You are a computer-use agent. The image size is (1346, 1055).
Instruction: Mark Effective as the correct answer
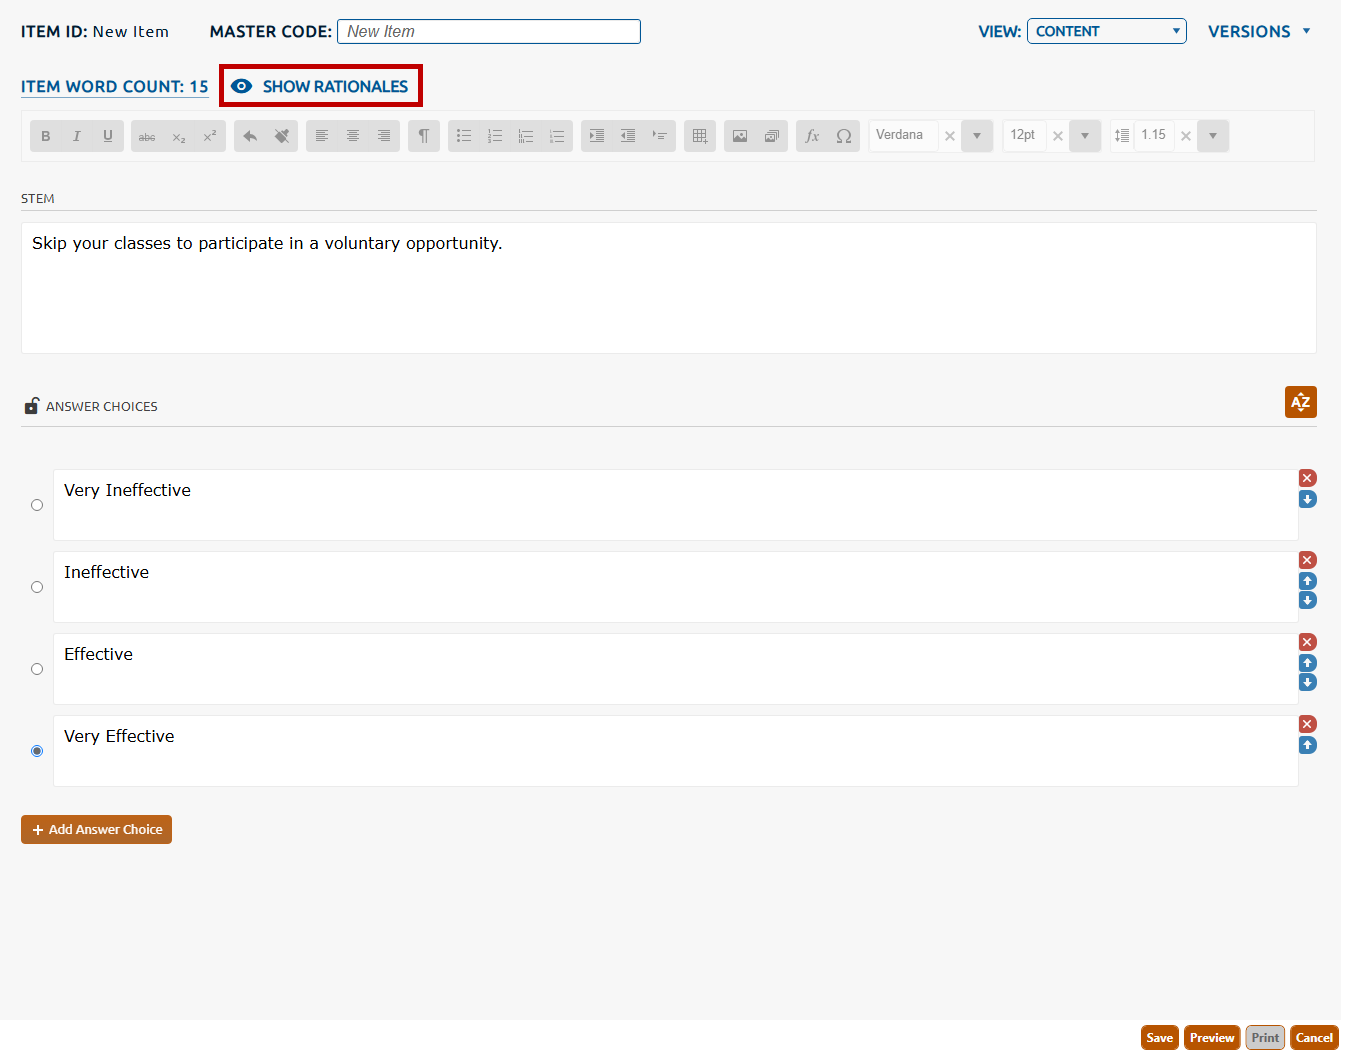(37, 669)
